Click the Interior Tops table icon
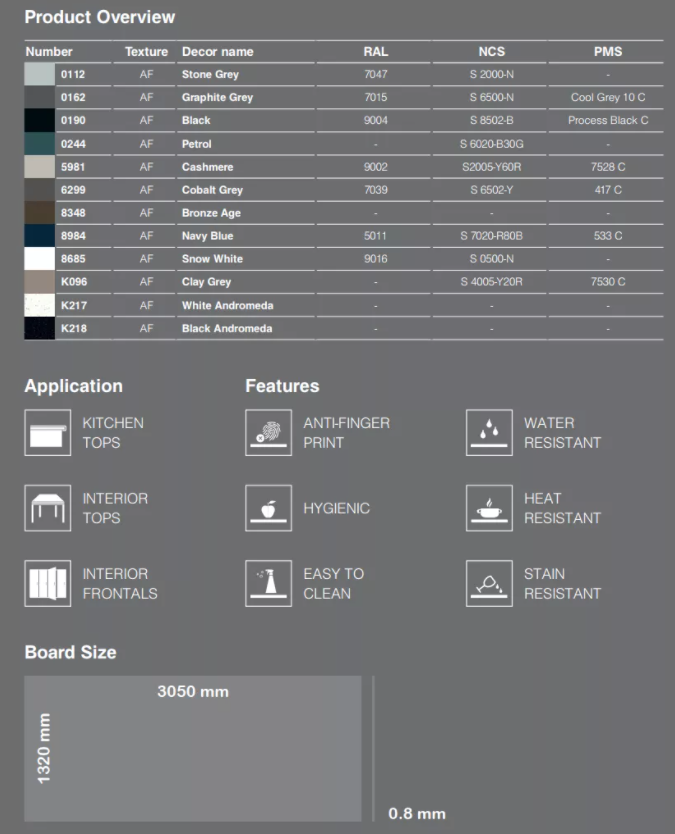This screenshot has height=834, width=675. [47, 508]
